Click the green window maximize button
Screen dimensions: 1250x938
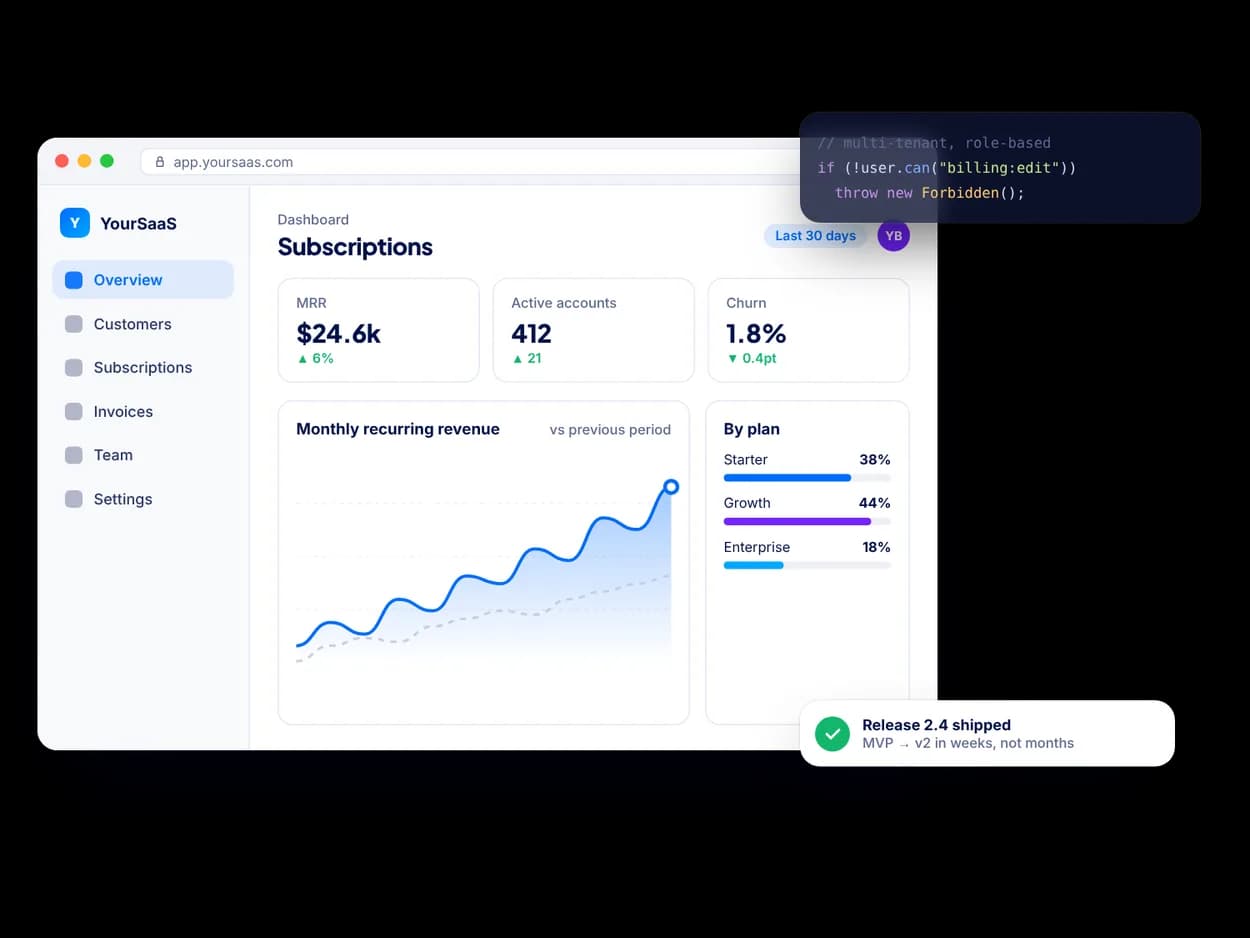pyautogui.click(x=107, y=161)
